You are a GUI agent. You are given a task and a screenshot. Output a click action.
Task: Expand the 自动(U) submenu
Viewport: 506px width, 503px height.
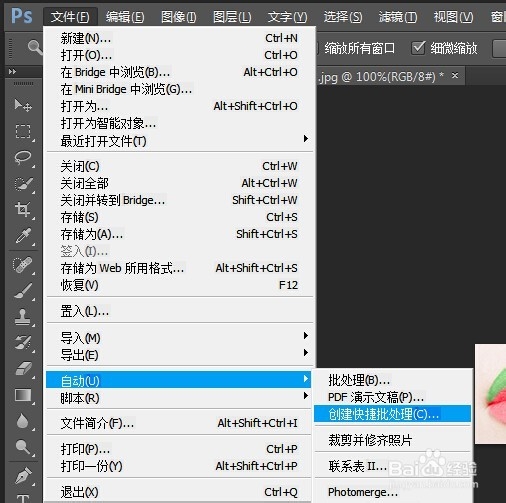[x=179, y=380]
